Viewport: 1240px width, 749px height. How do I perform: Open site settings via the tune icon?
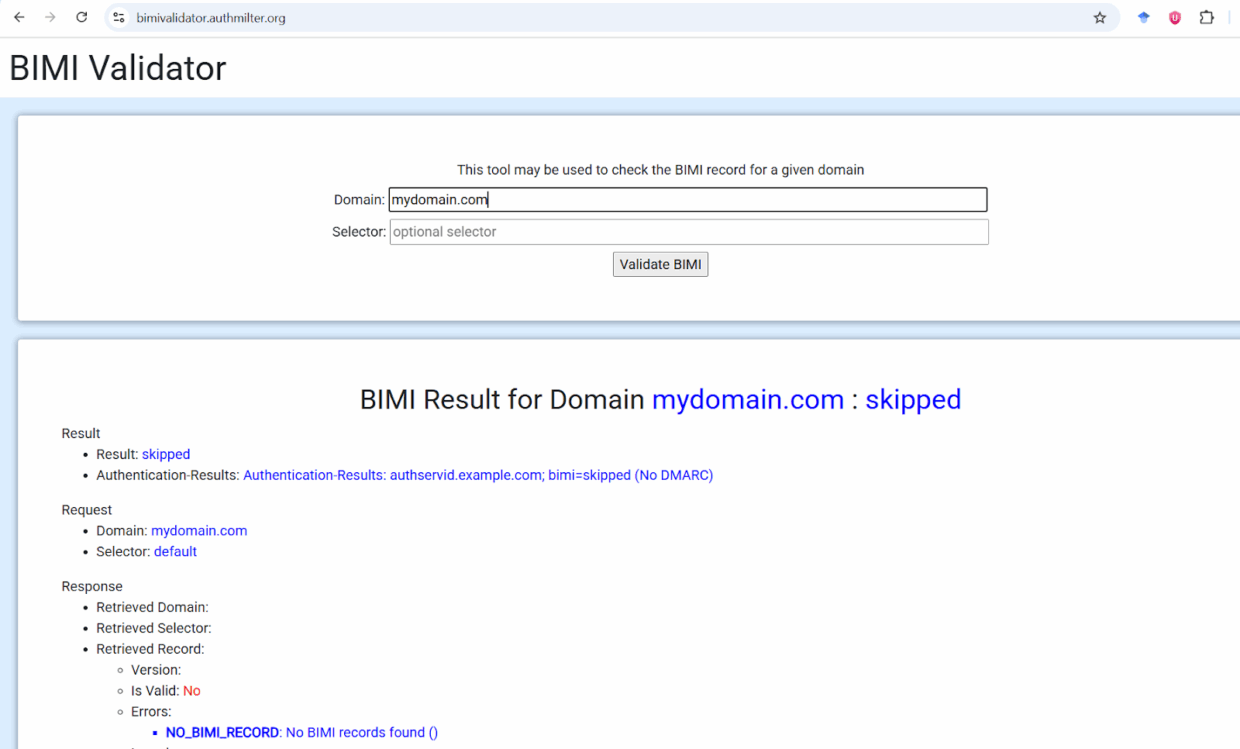117,17
